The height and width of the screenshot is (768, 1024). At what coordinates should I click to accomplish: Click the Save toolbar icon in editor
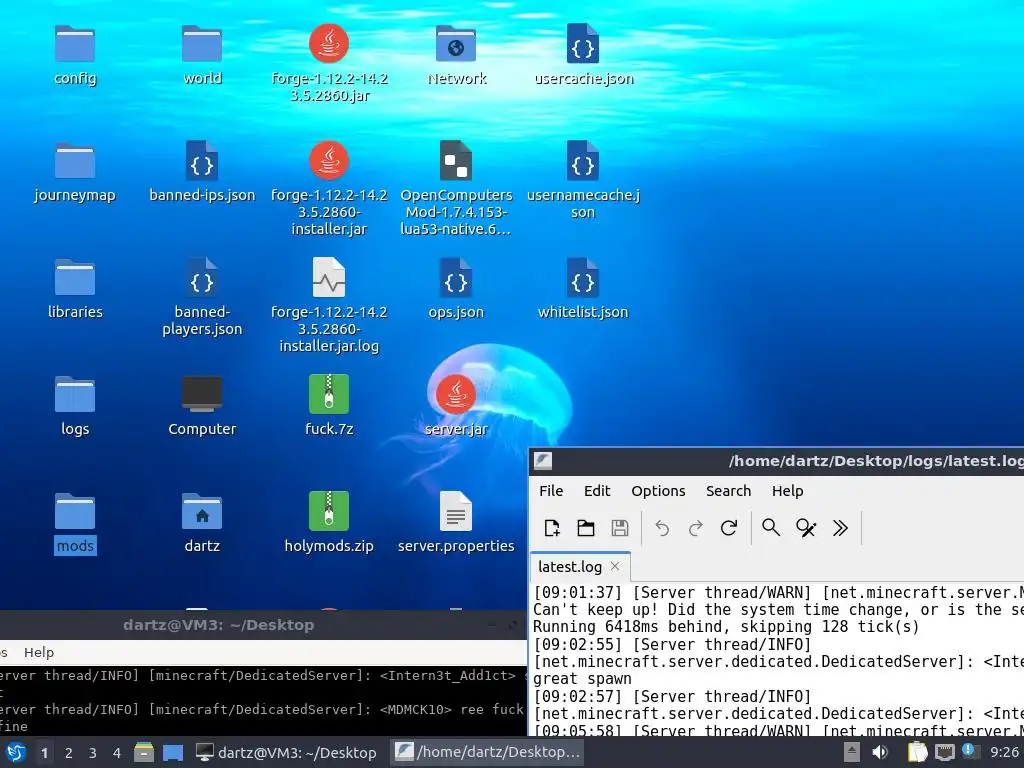pyautogui.click(x=620, y=528)
